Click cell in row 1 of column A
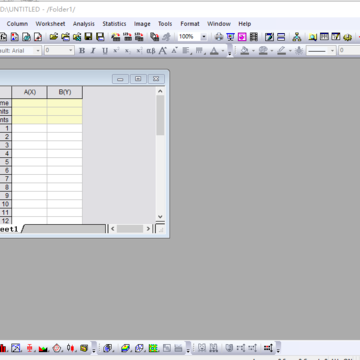The image size is (360, 360). tap(30, 128)
